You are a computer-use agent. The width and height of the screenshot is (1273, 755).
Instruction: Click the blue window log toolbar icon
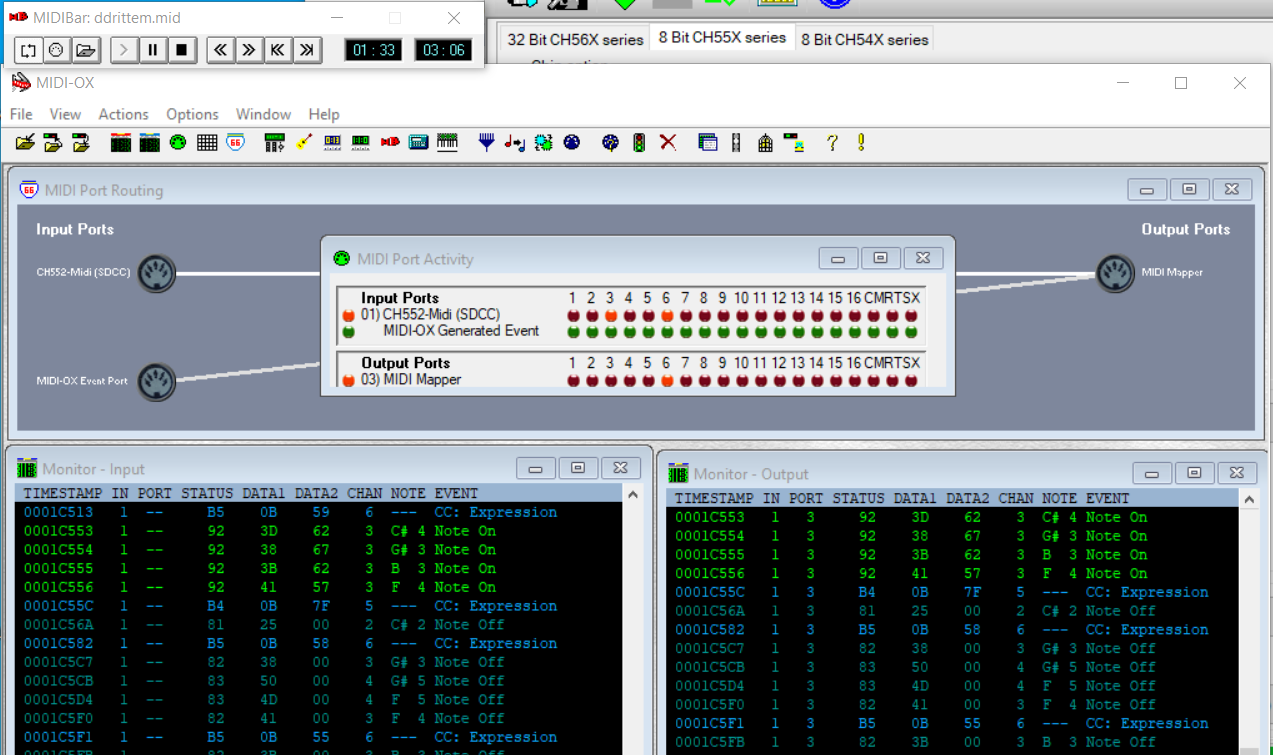pos(708,143)
